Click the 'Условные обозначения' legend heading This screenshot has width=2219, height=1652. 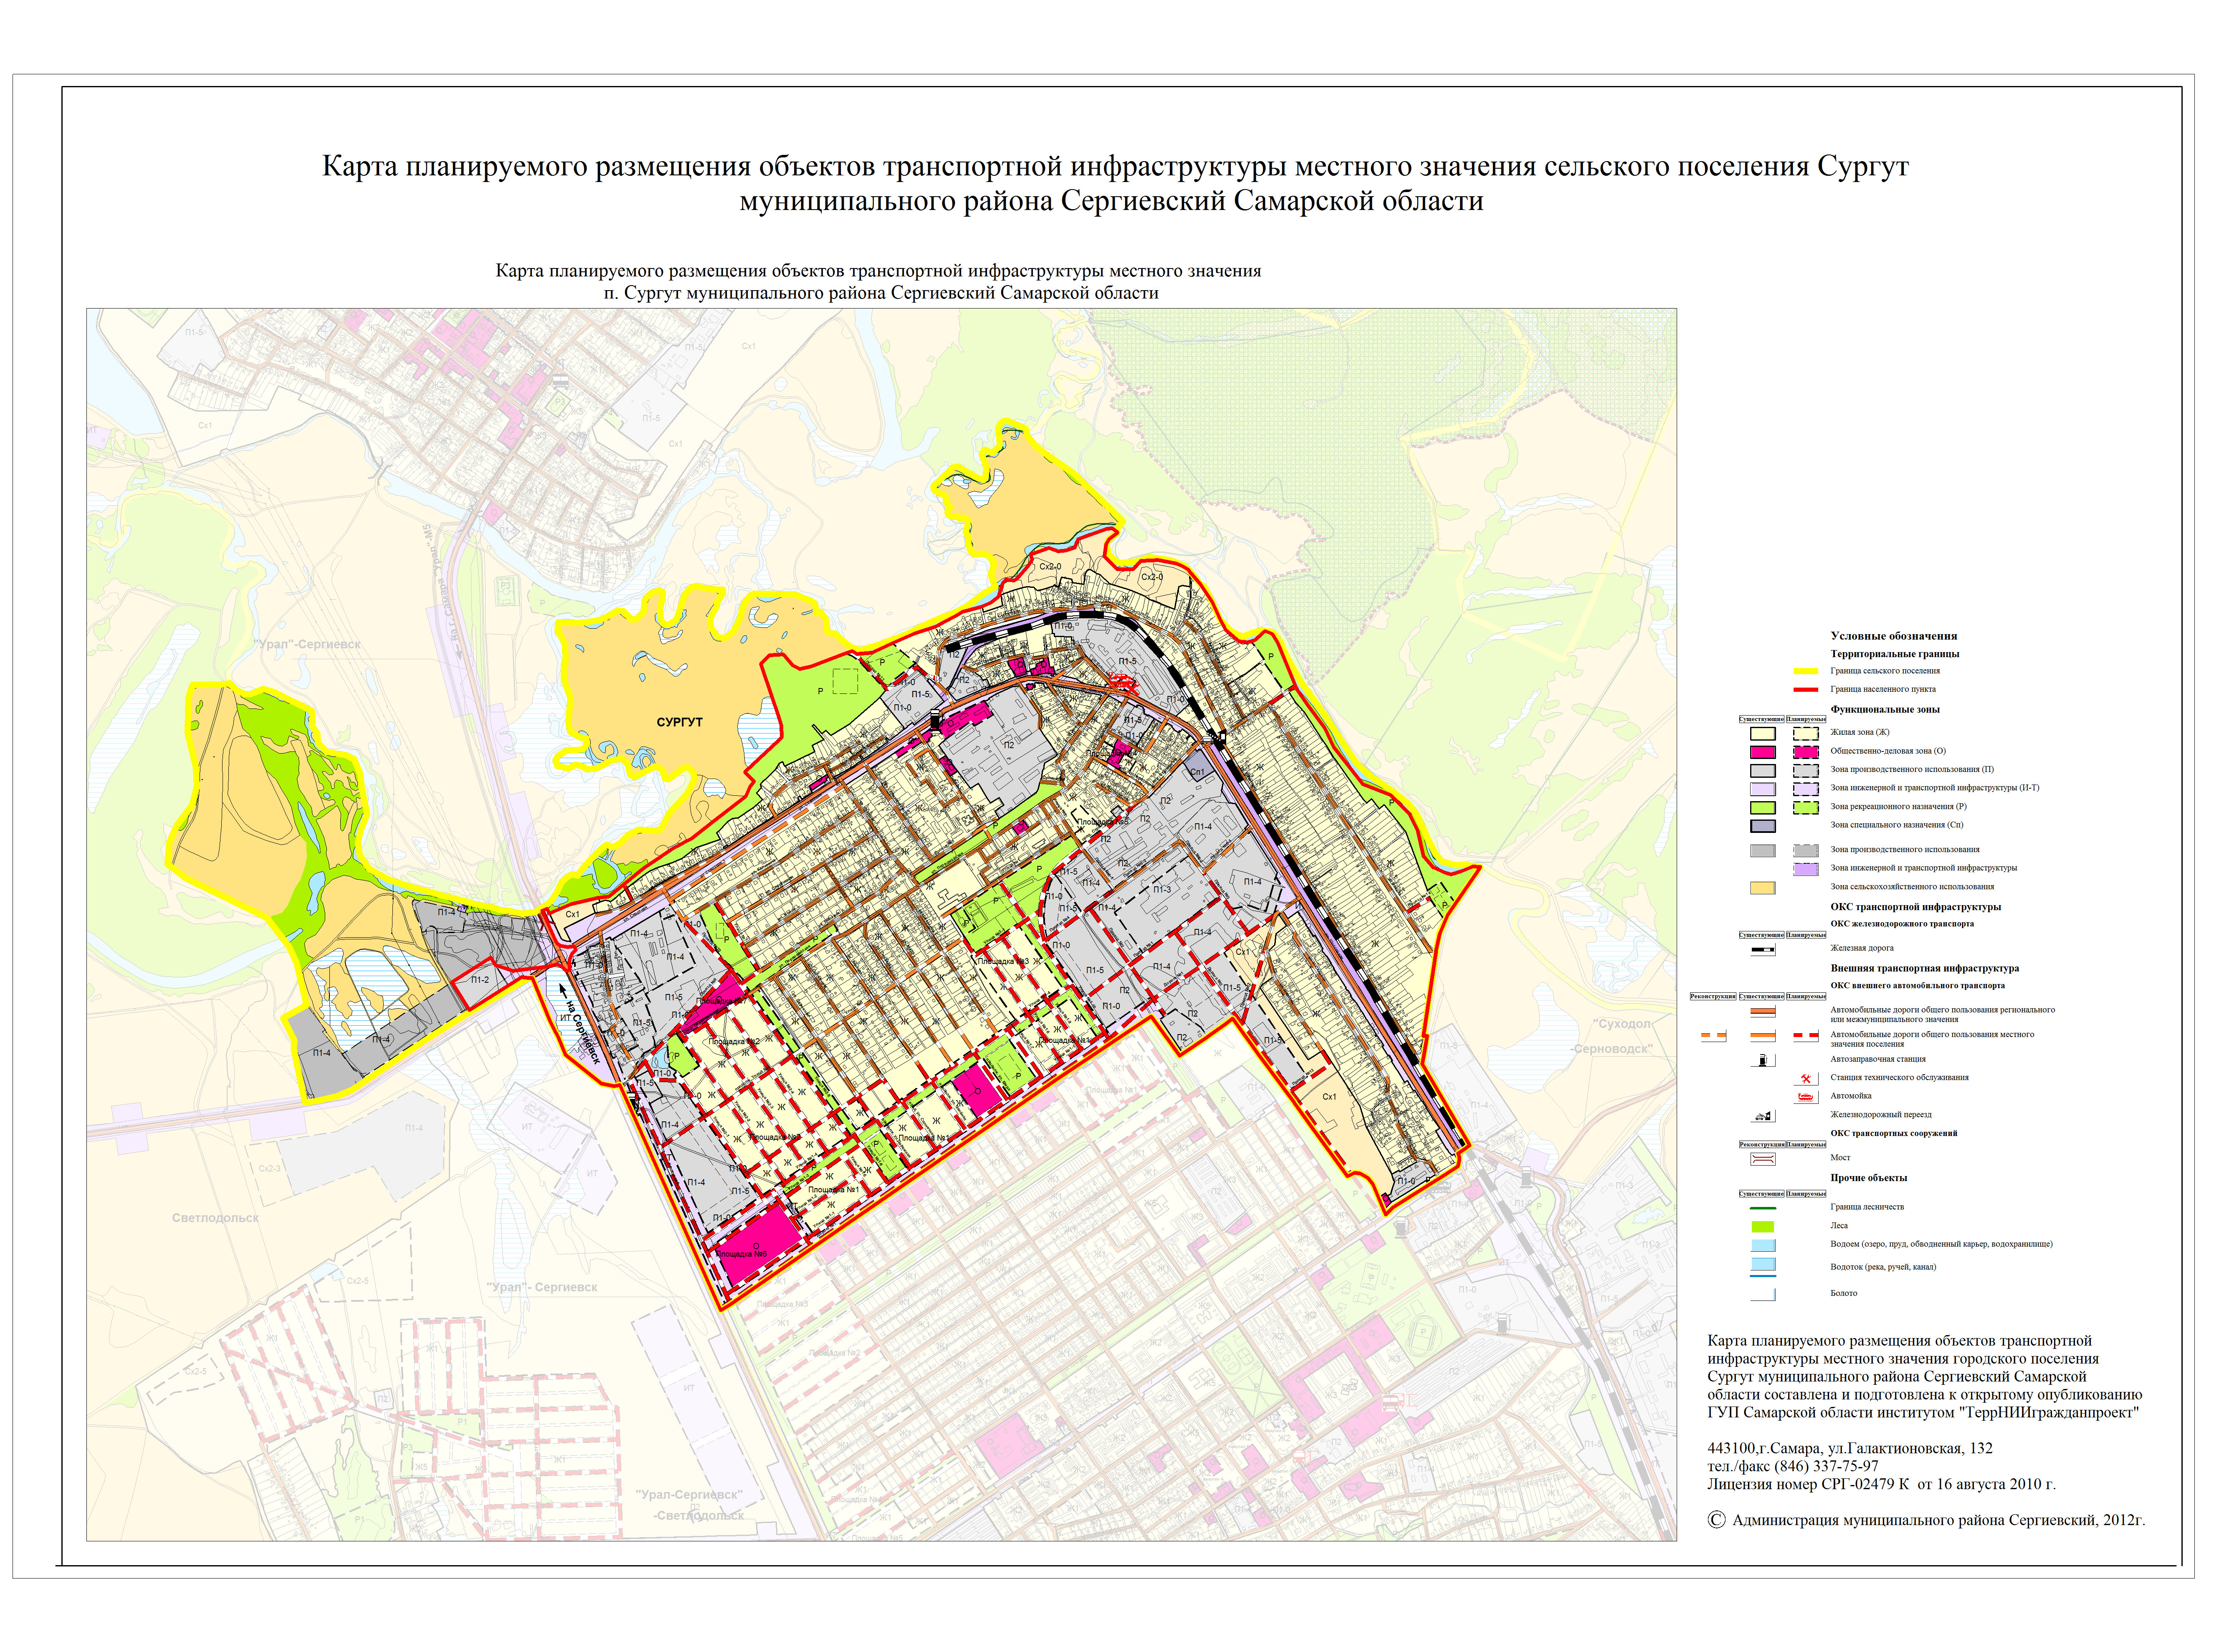pos(1894,636)
